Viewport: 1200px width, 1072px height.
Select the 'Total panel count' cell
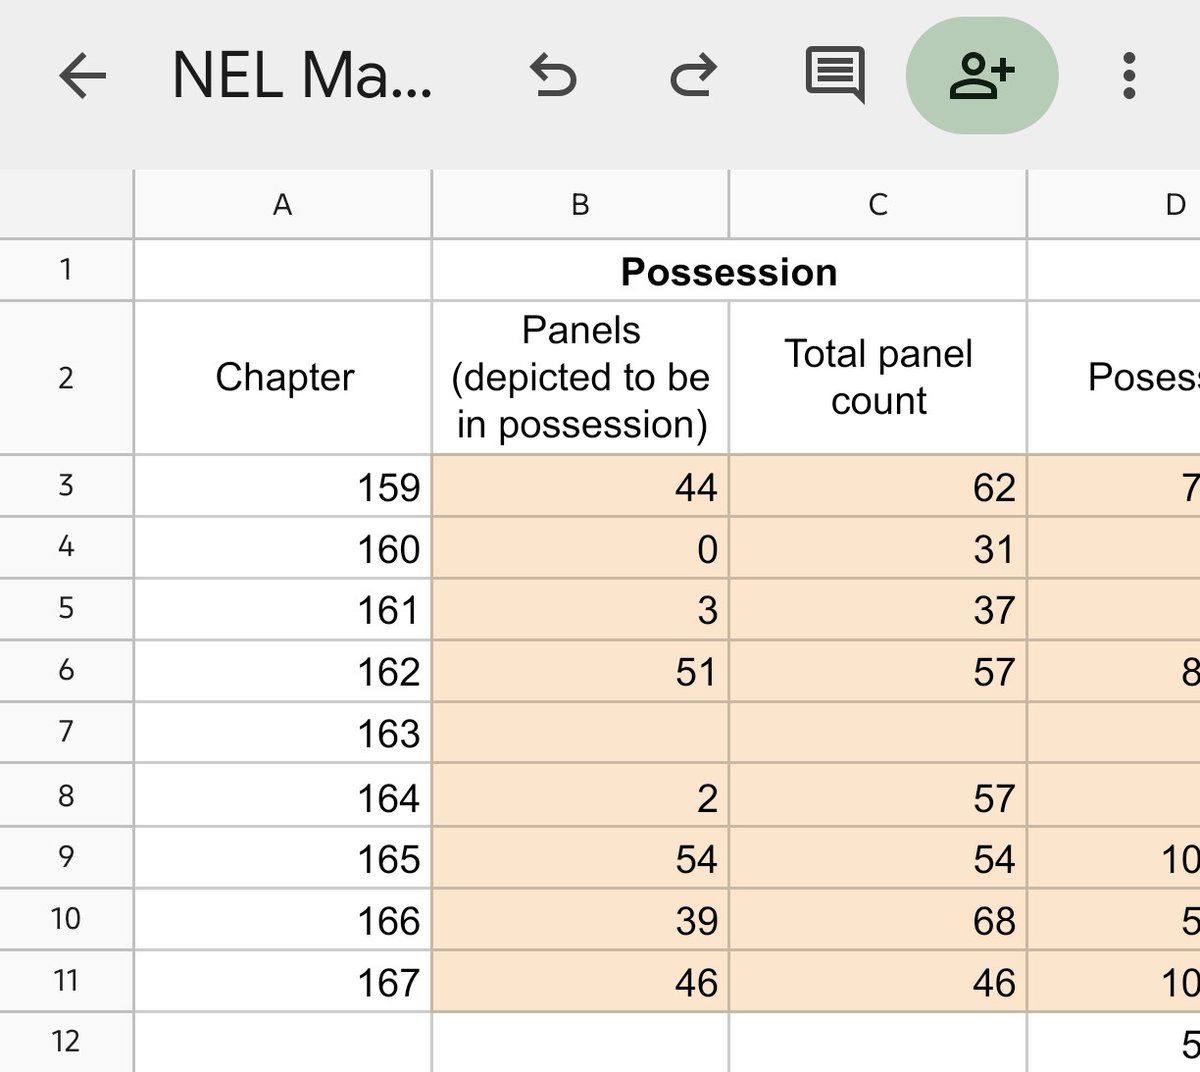pos(878,378)
